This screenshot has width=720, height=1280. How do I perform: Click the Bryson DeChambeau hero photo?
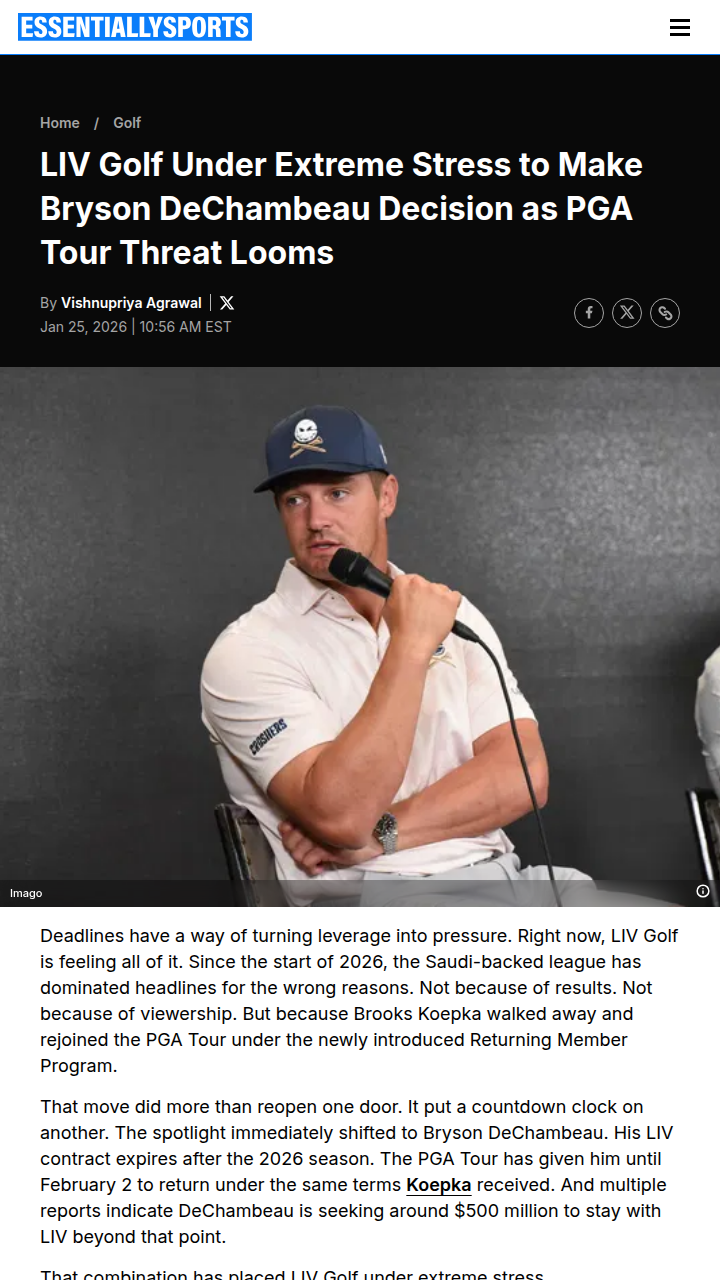click(360, 637)
